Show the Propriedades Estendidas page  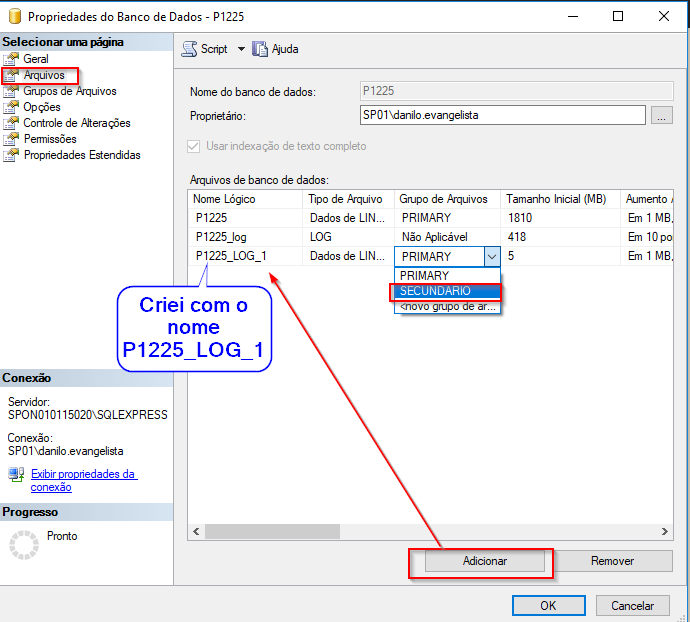(82, 155)
